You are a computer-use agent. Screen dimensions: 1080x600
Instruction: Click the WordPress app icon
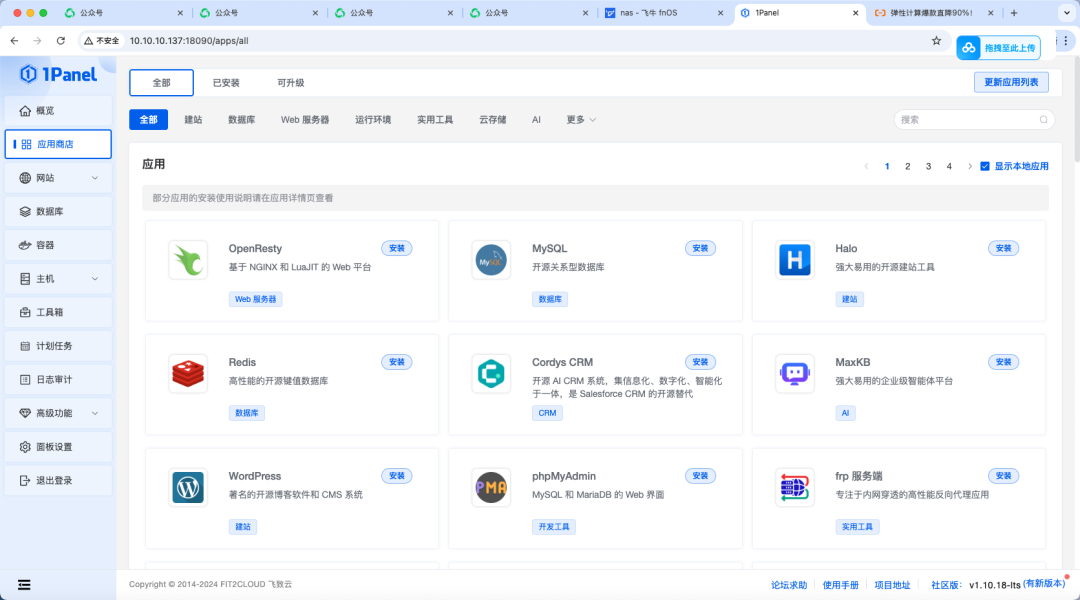point(188,488)
